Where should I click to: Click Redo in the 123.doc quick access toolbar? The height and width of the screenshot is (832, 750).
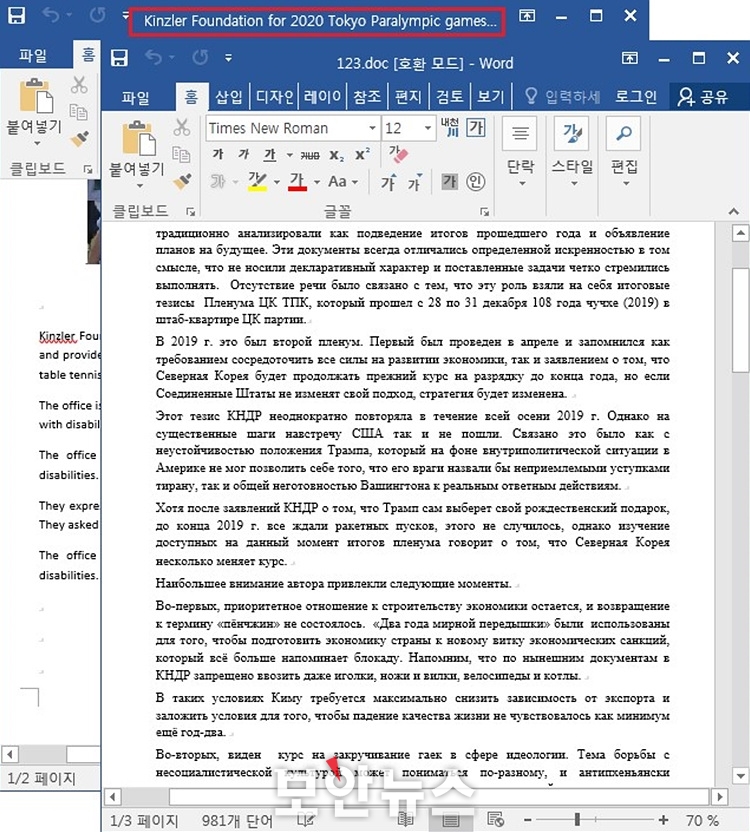201,57
